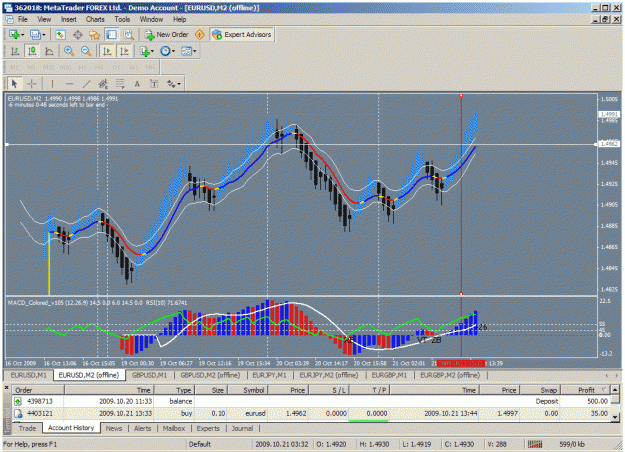Close the Terminal panel with the X
Viewport: 625px width, 452px height.
pyautogui.click(x=6, y=387)
